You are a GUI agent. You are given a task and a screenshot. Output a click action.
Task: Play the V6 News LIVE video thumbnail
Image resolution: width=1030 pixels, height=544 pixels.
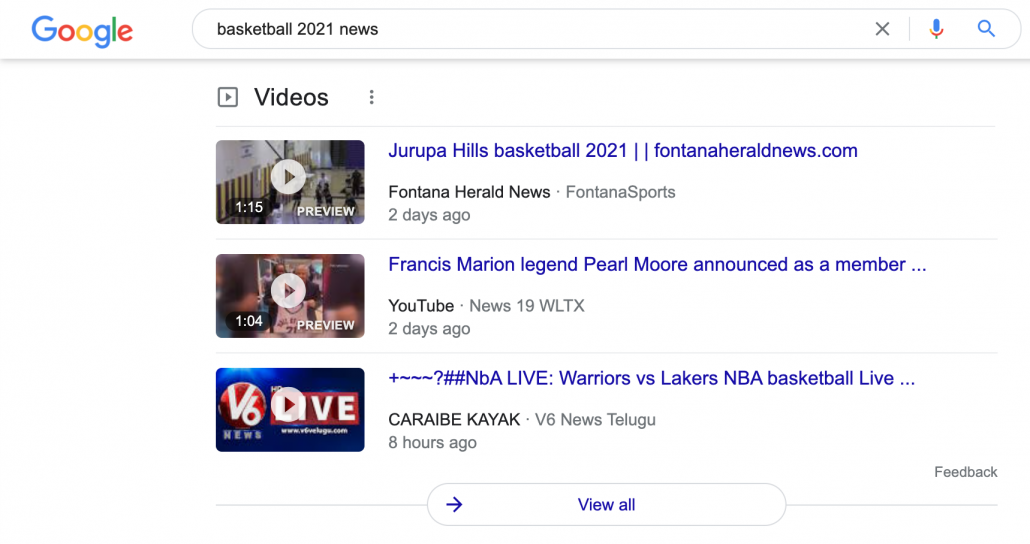pos(290,409)
